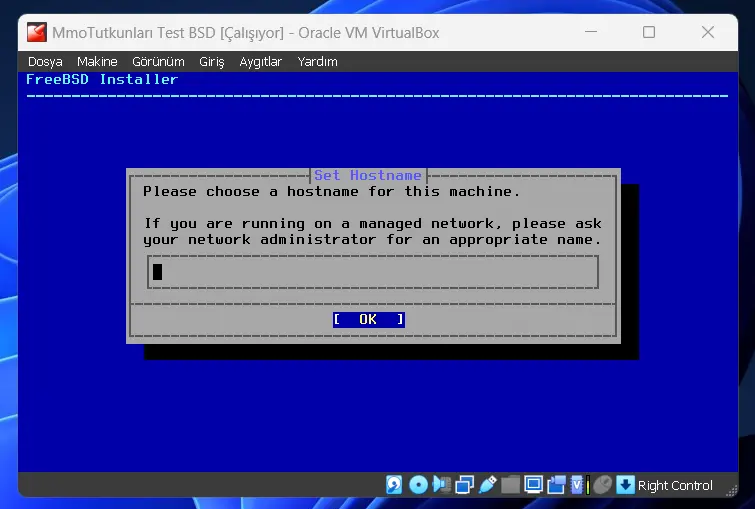Click the recording status icon
755x509 pixels.
556,484
